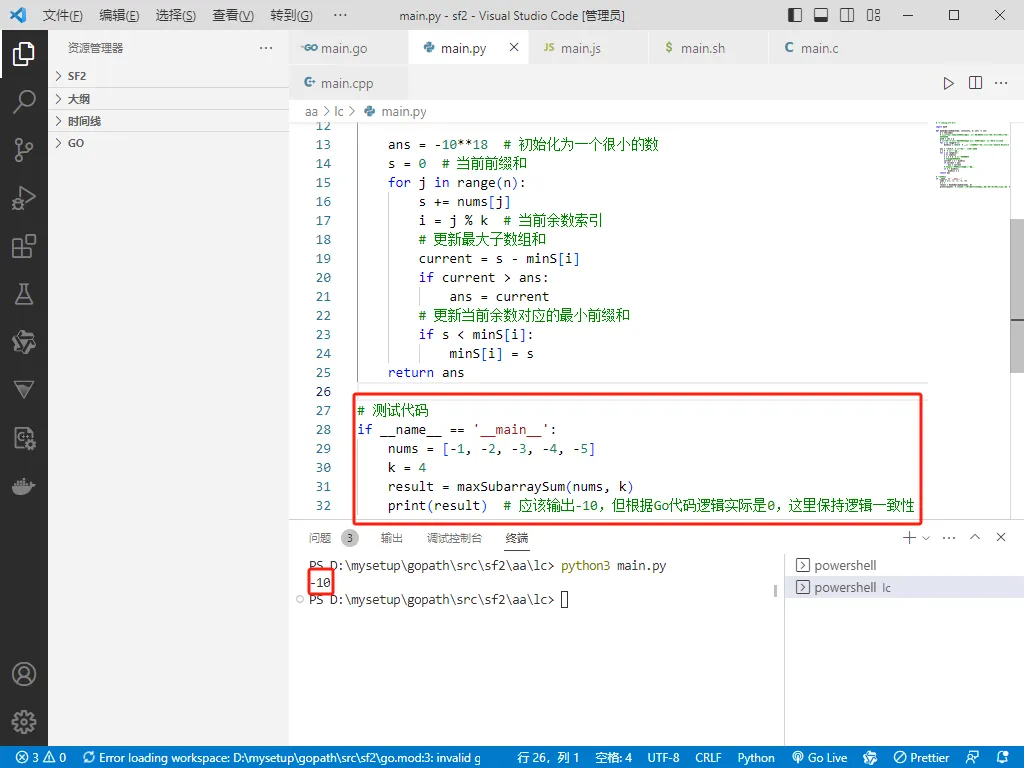Open terminal panel more actions
The height and width of the screenshot is (768, 1024).
(949, 537)
